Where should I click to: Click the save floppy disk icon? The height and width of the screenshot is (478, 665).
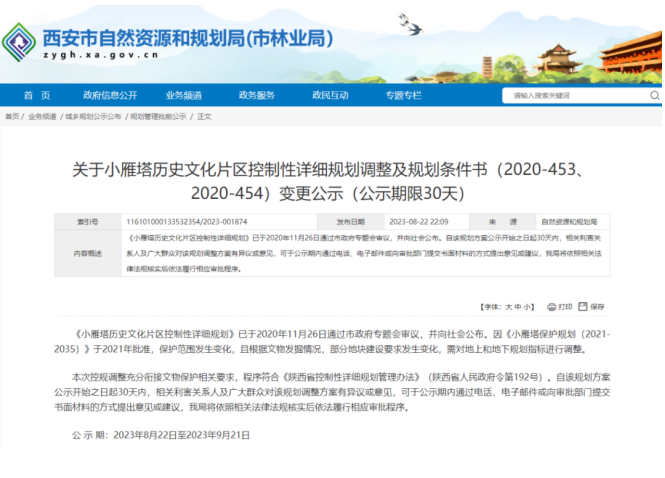pos(584,305)
